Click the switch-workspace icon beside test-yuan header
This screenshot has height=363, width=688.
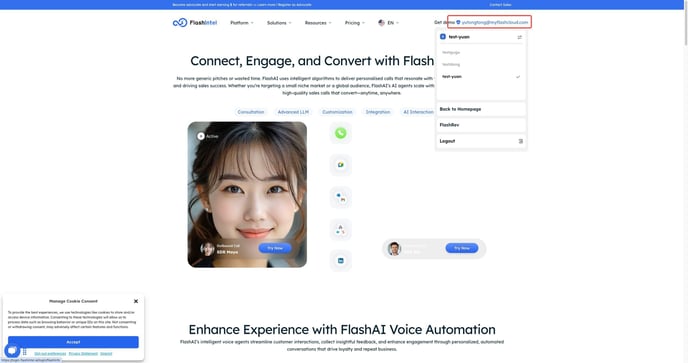click(520, 37)
